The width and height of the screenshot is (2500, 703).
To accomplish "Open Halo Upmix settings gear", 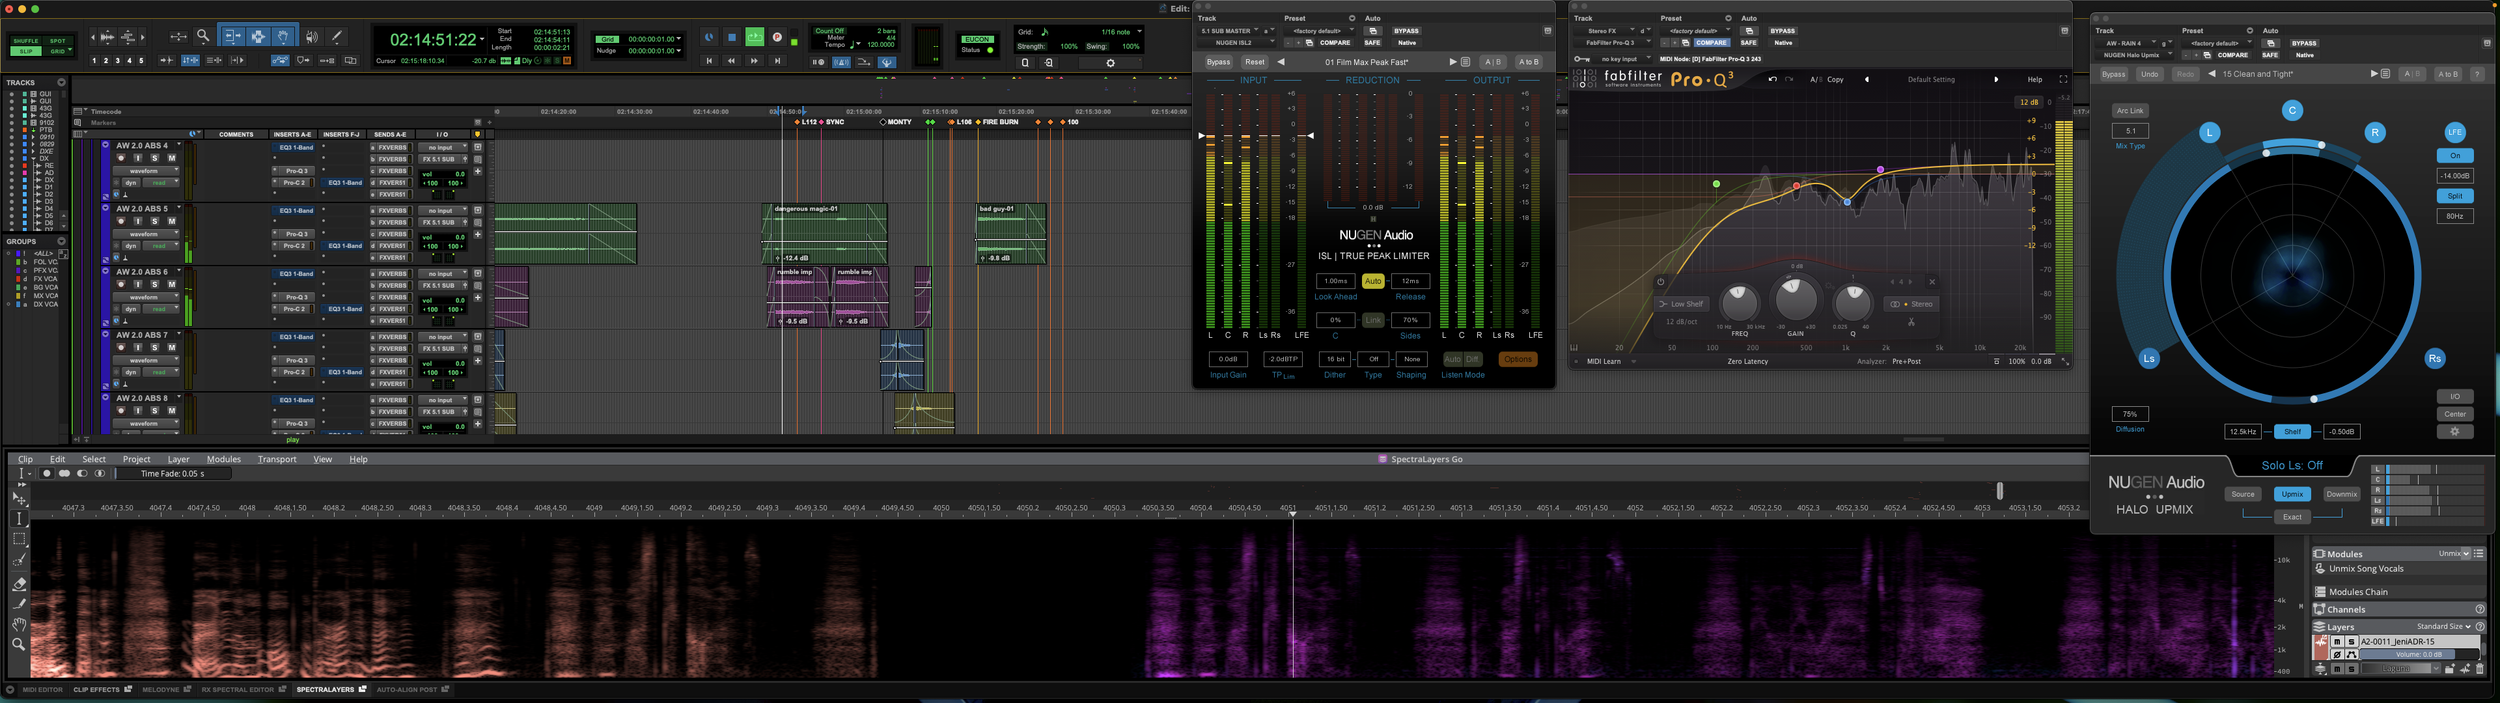I will click(x=2454, y=431).
